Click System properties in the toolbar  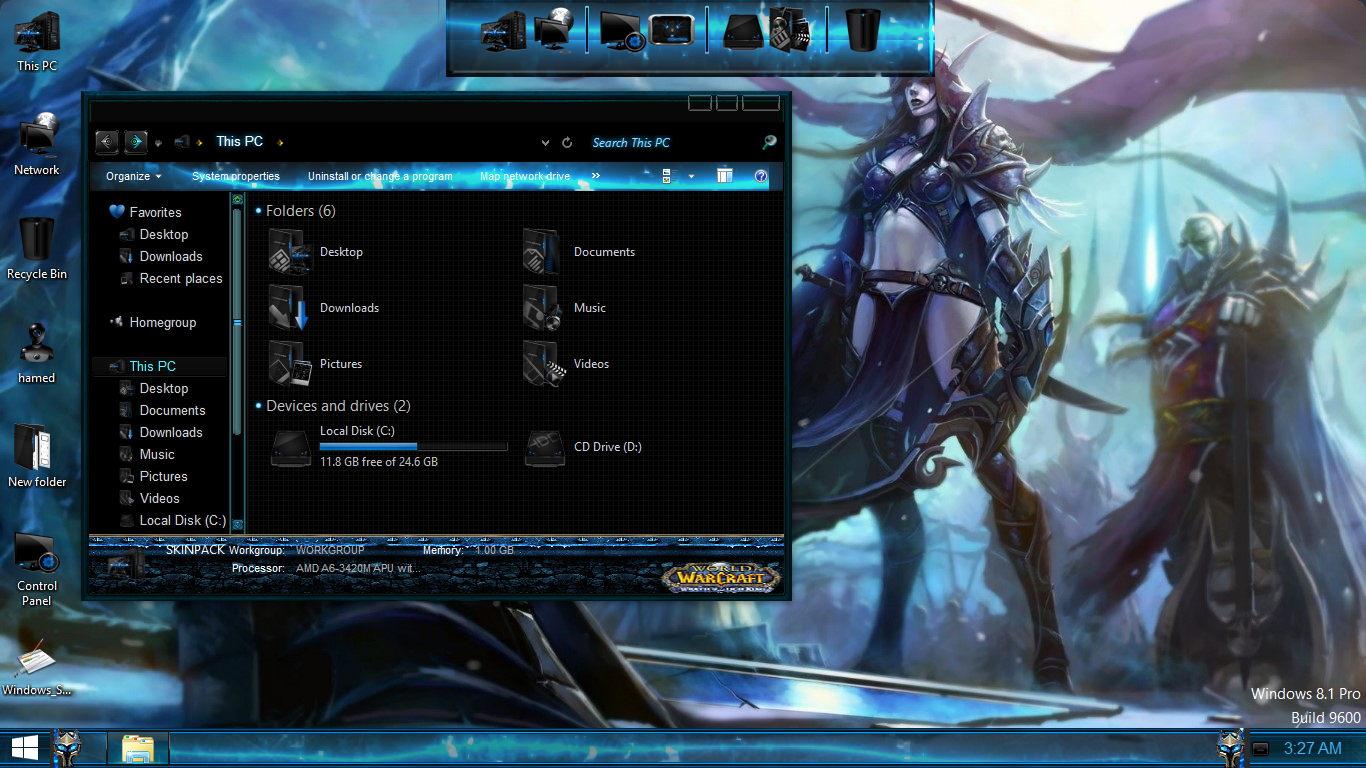(236, 177)
